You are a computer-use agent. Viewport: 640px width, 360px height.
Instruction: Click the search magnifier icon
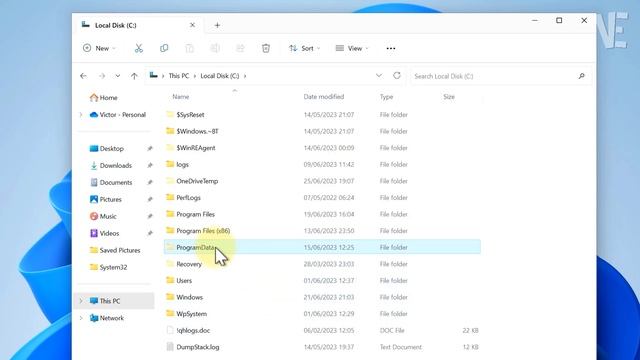[581, 76]
